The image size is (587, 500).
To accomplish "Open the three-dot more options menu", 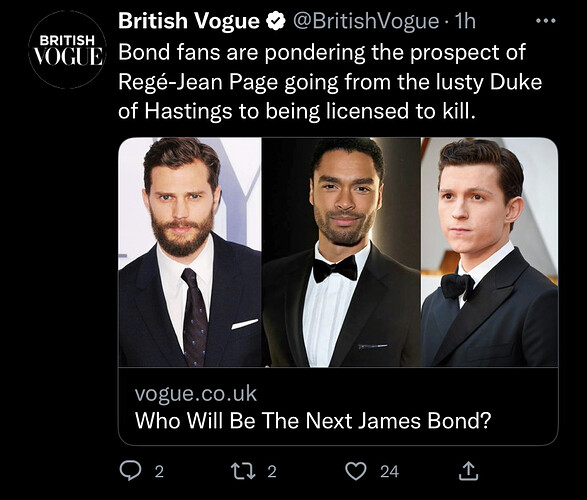I will (545, 21).
